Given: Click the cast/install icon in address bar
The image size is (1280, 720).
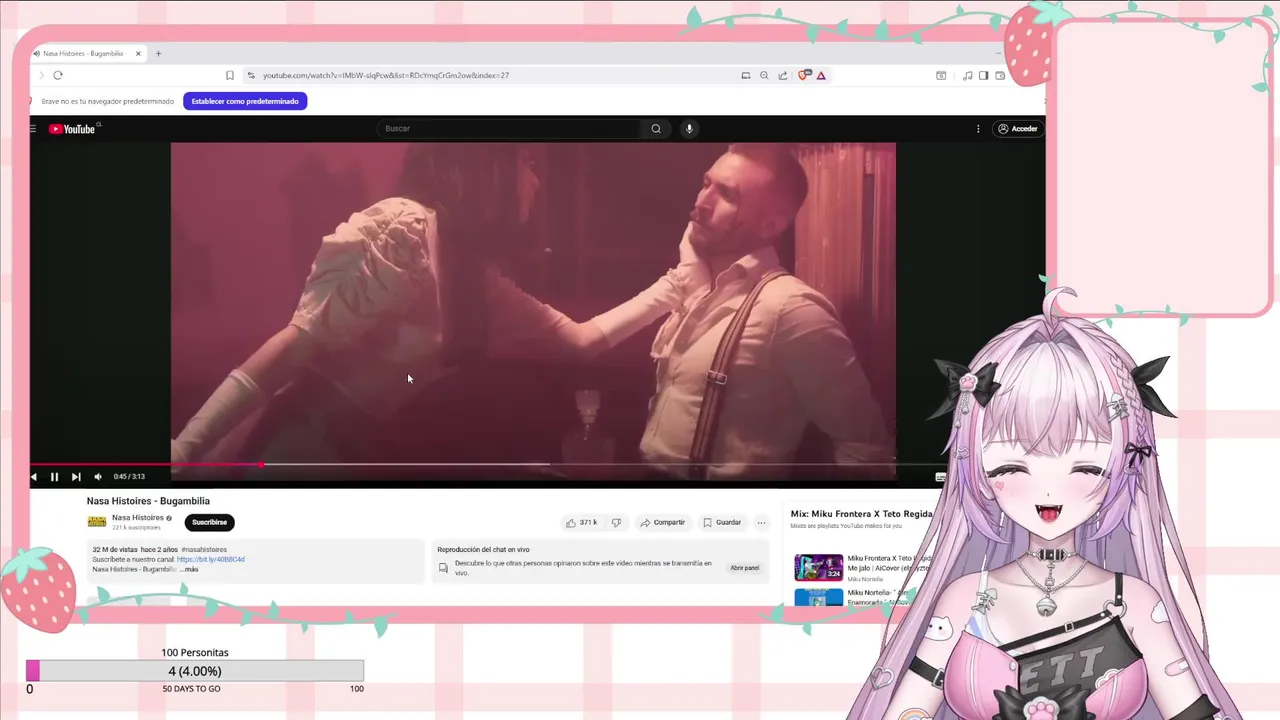Looking at the screenshot, I should click(x=746, y=75).
